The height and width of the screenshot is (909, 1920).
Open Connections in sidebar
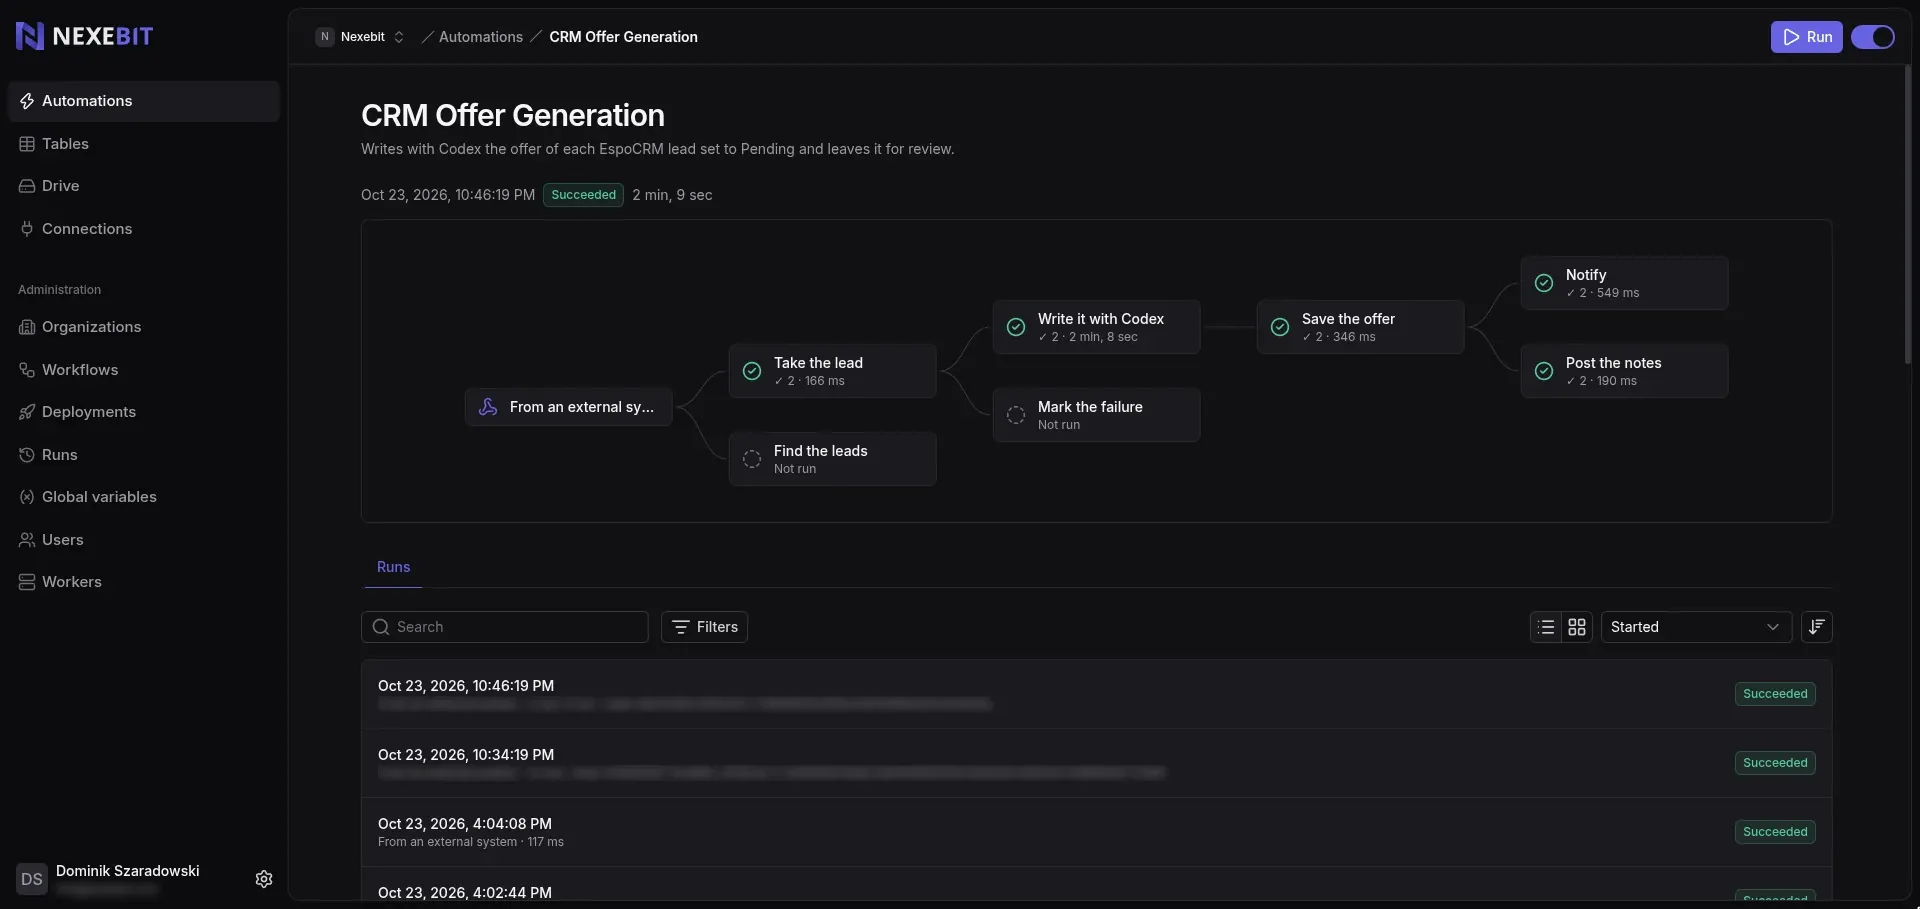click(143, 229)
